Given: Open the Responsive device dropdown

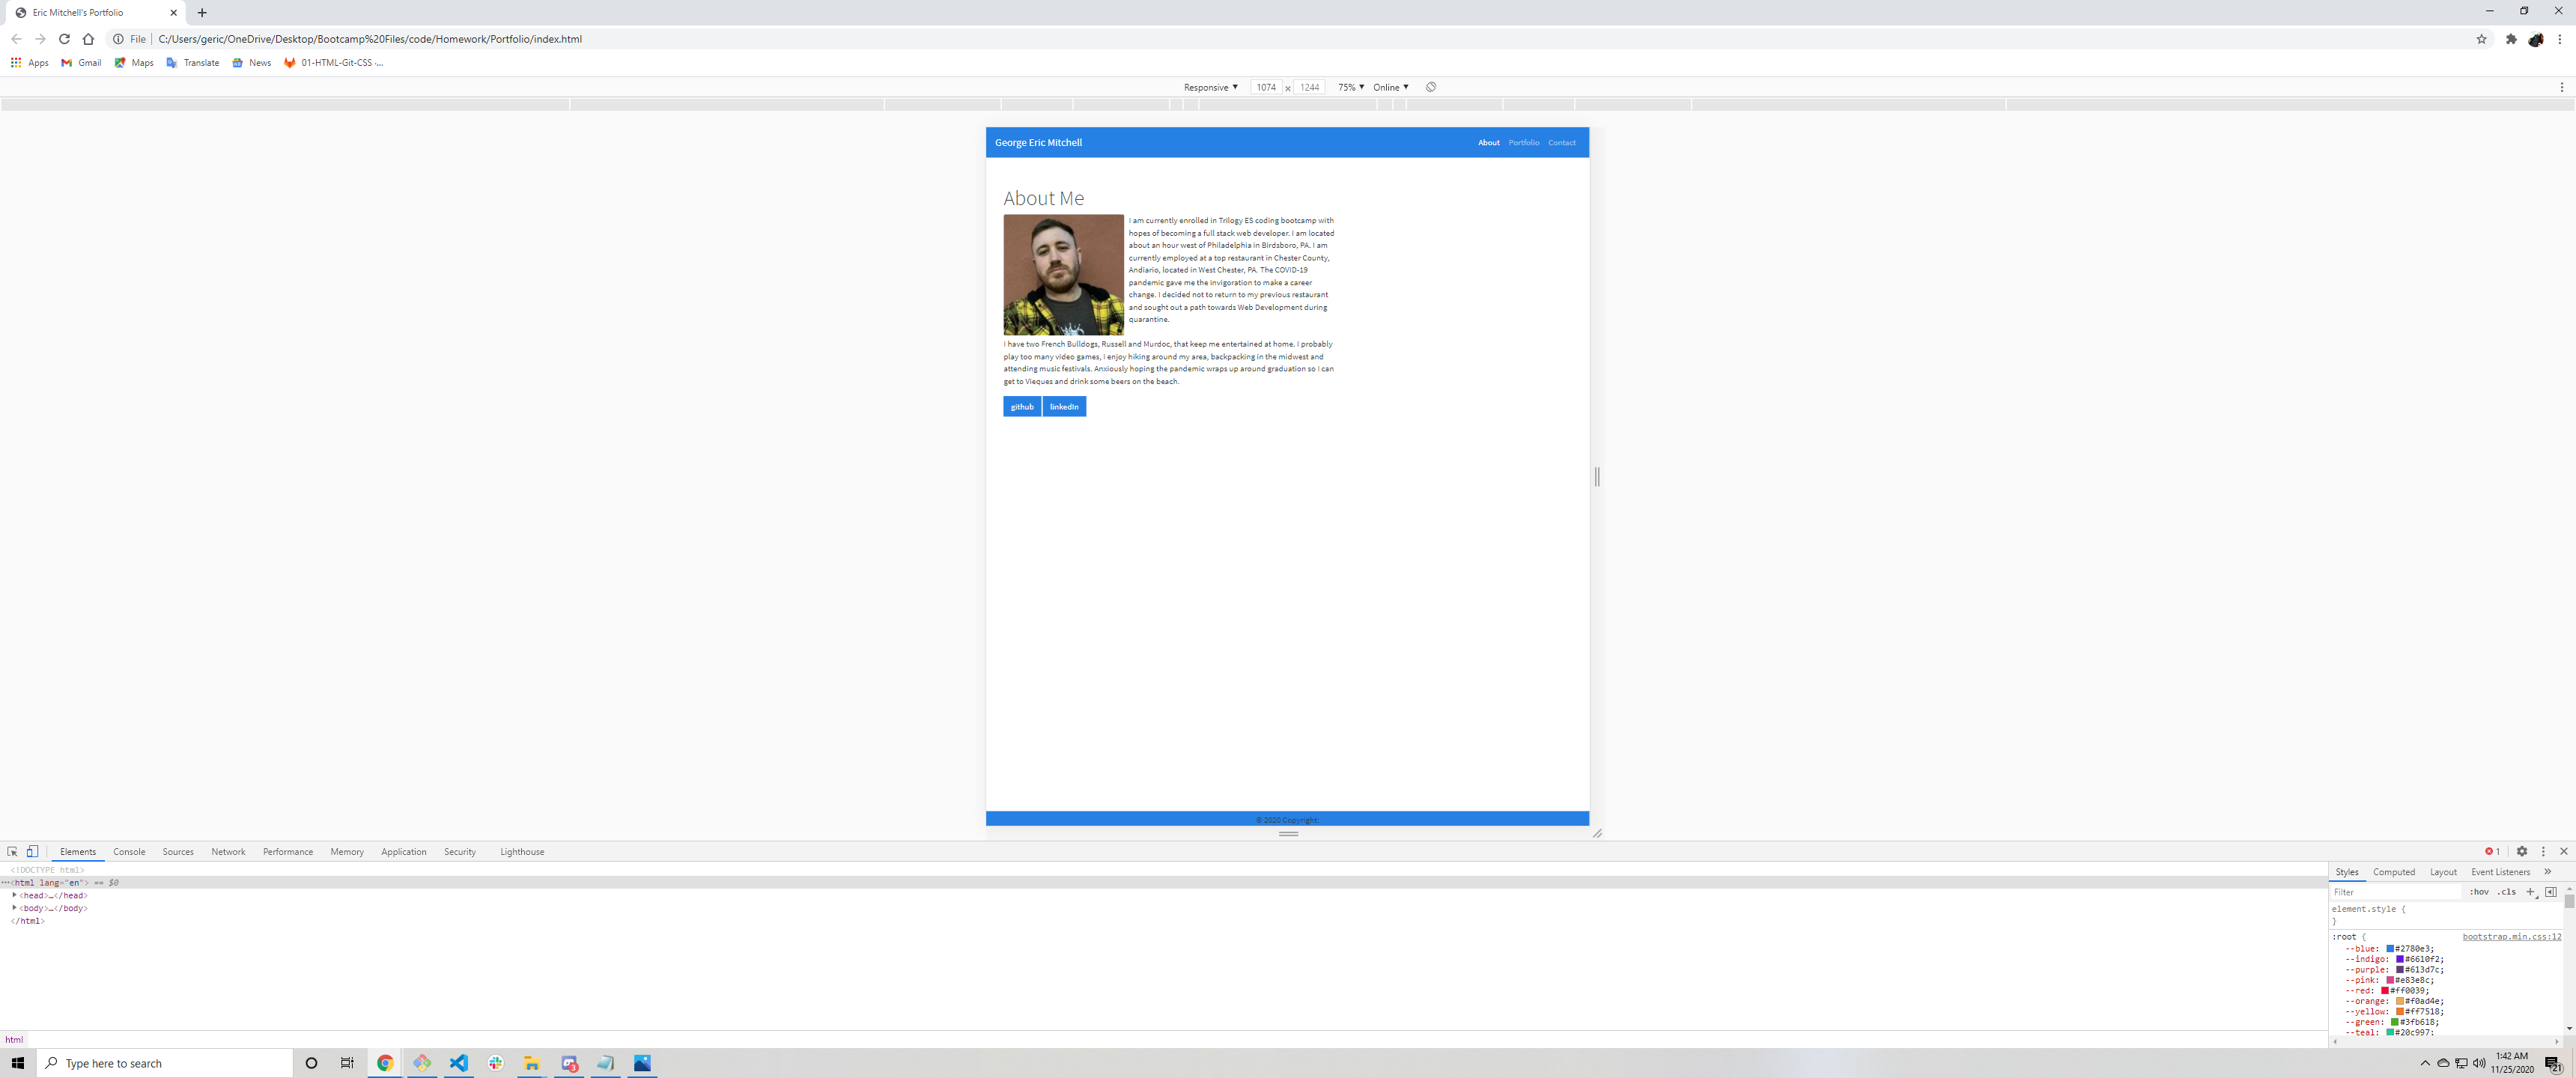Looking at the screenshot, I should (x=1210, y=87).
